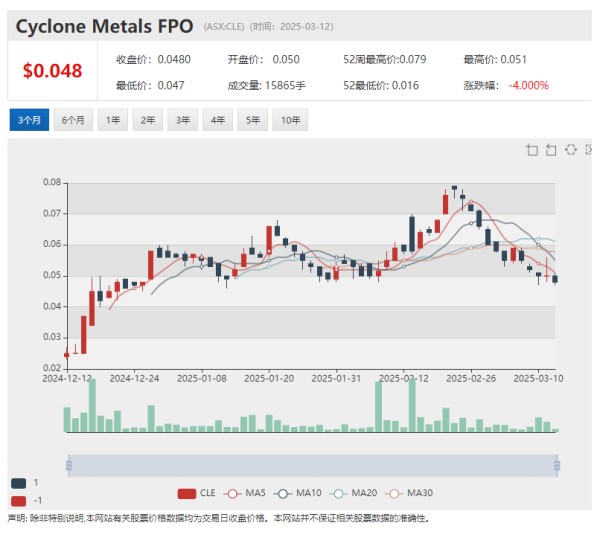The width and height of the screenshot is (600, 540).
Task: Click the red "-1" visual map swatch
Action: coord(20,500)
